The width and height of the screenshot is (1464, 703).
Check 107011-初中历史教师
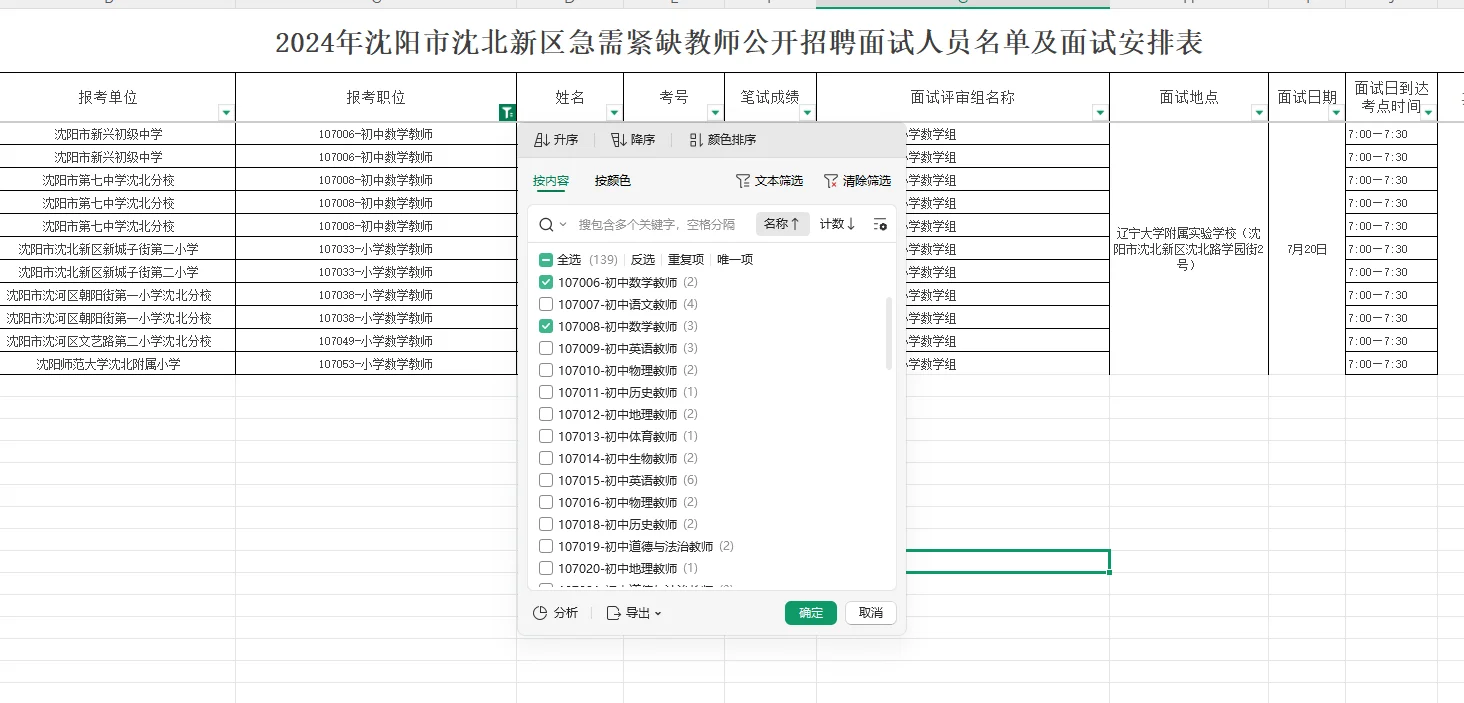[546, 392]
